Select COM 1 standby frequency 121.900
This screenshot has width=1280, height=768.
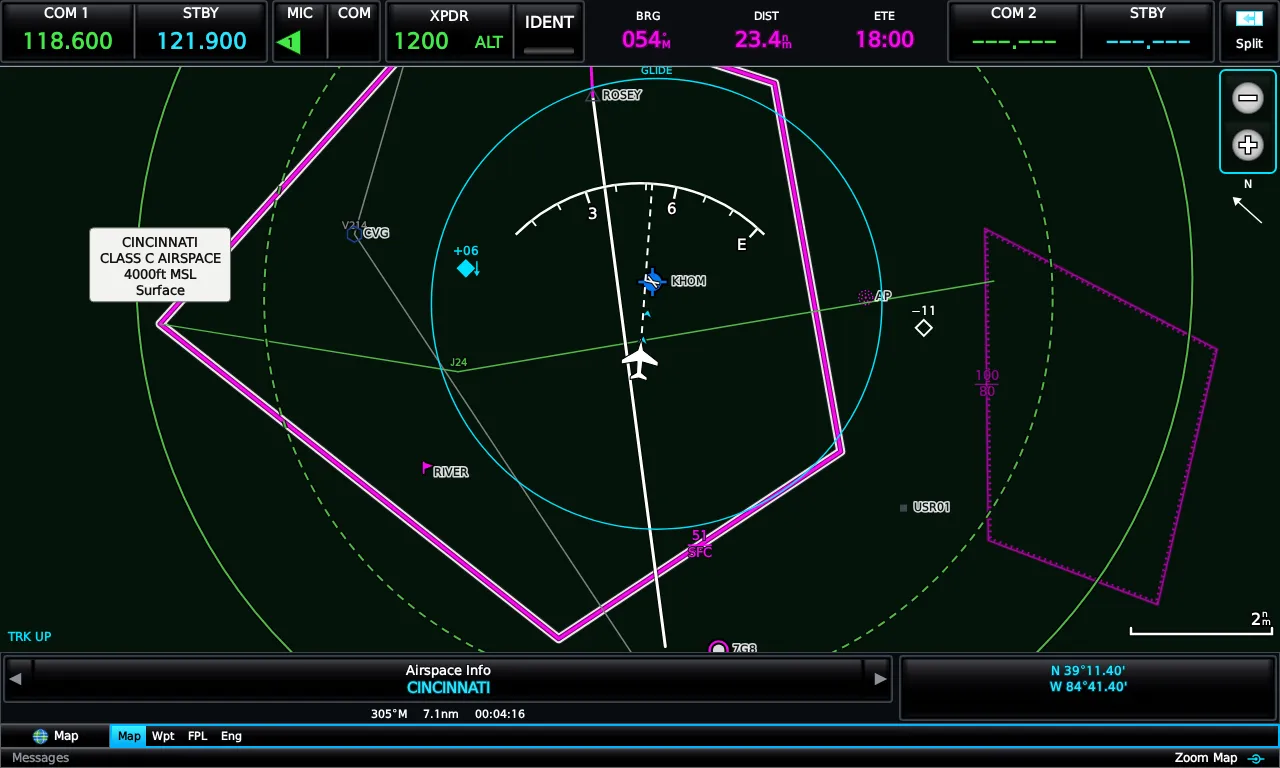(x=201, y=31)
